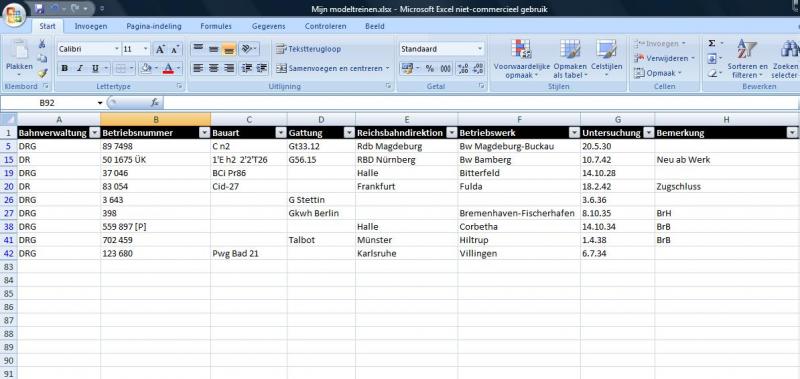The image size is (800, 379).
Task: Apply percent style to cell
Action: (x=430, y=68)
